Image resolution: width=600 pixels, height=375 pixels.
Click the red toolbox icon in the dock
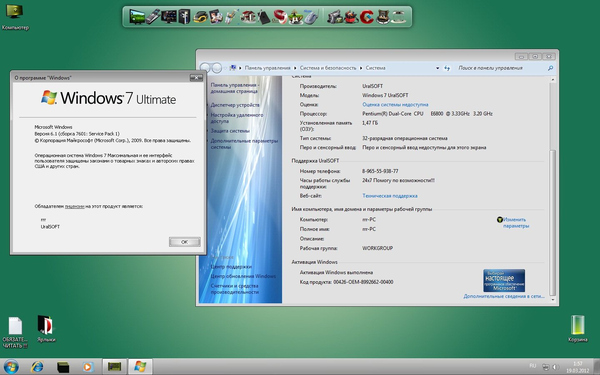(x=351, y=17)
